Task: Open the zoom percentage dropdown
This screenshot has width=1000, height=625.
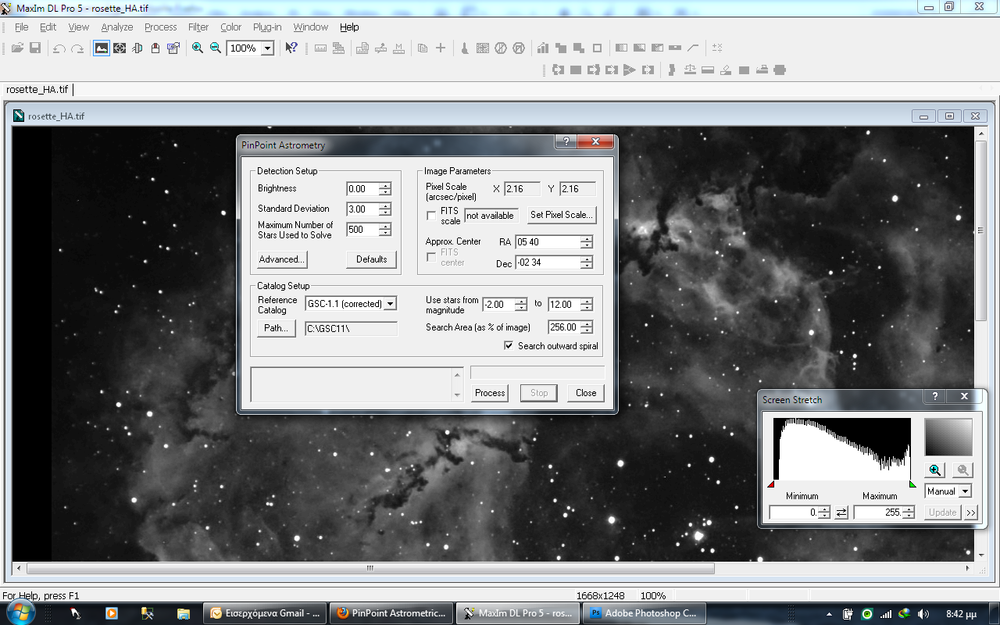Action: 267,48
